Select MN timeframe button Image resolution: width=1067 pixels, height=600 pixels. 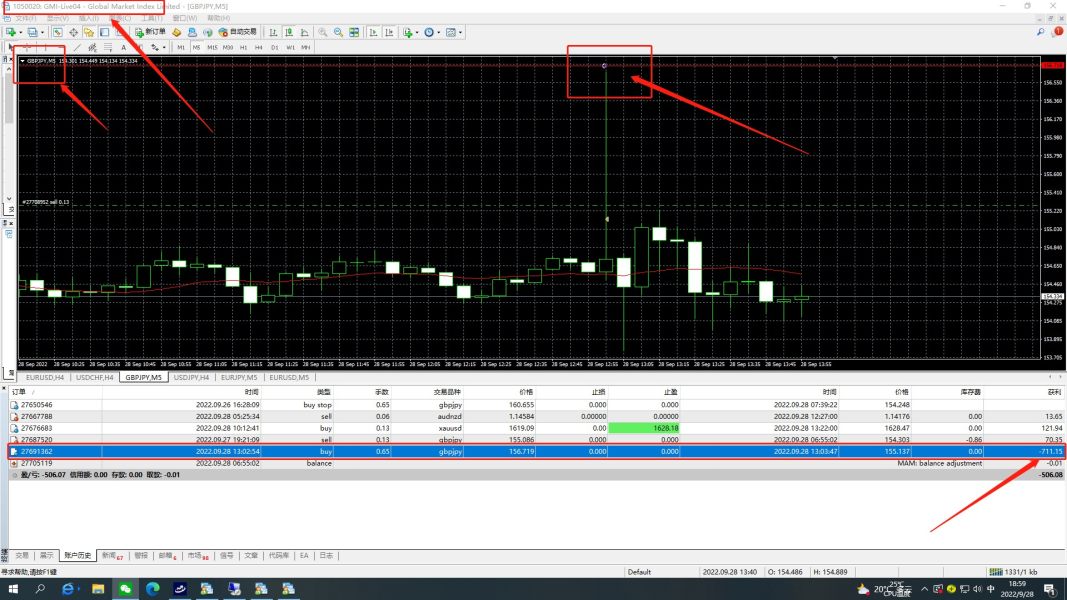pyautogui.click(x=306, y=47)
